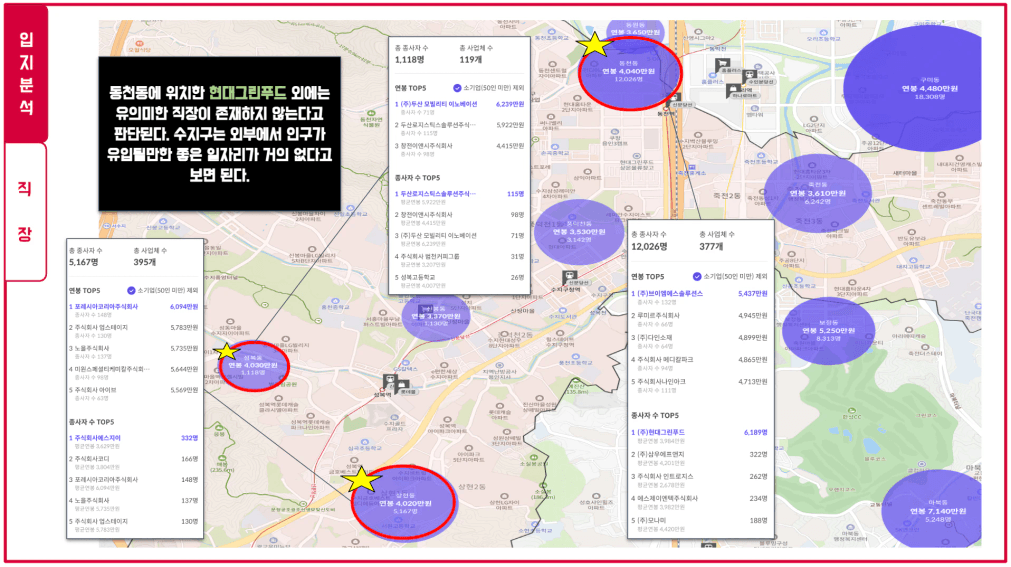Click 한성CC golf course map label

(851, 417)
